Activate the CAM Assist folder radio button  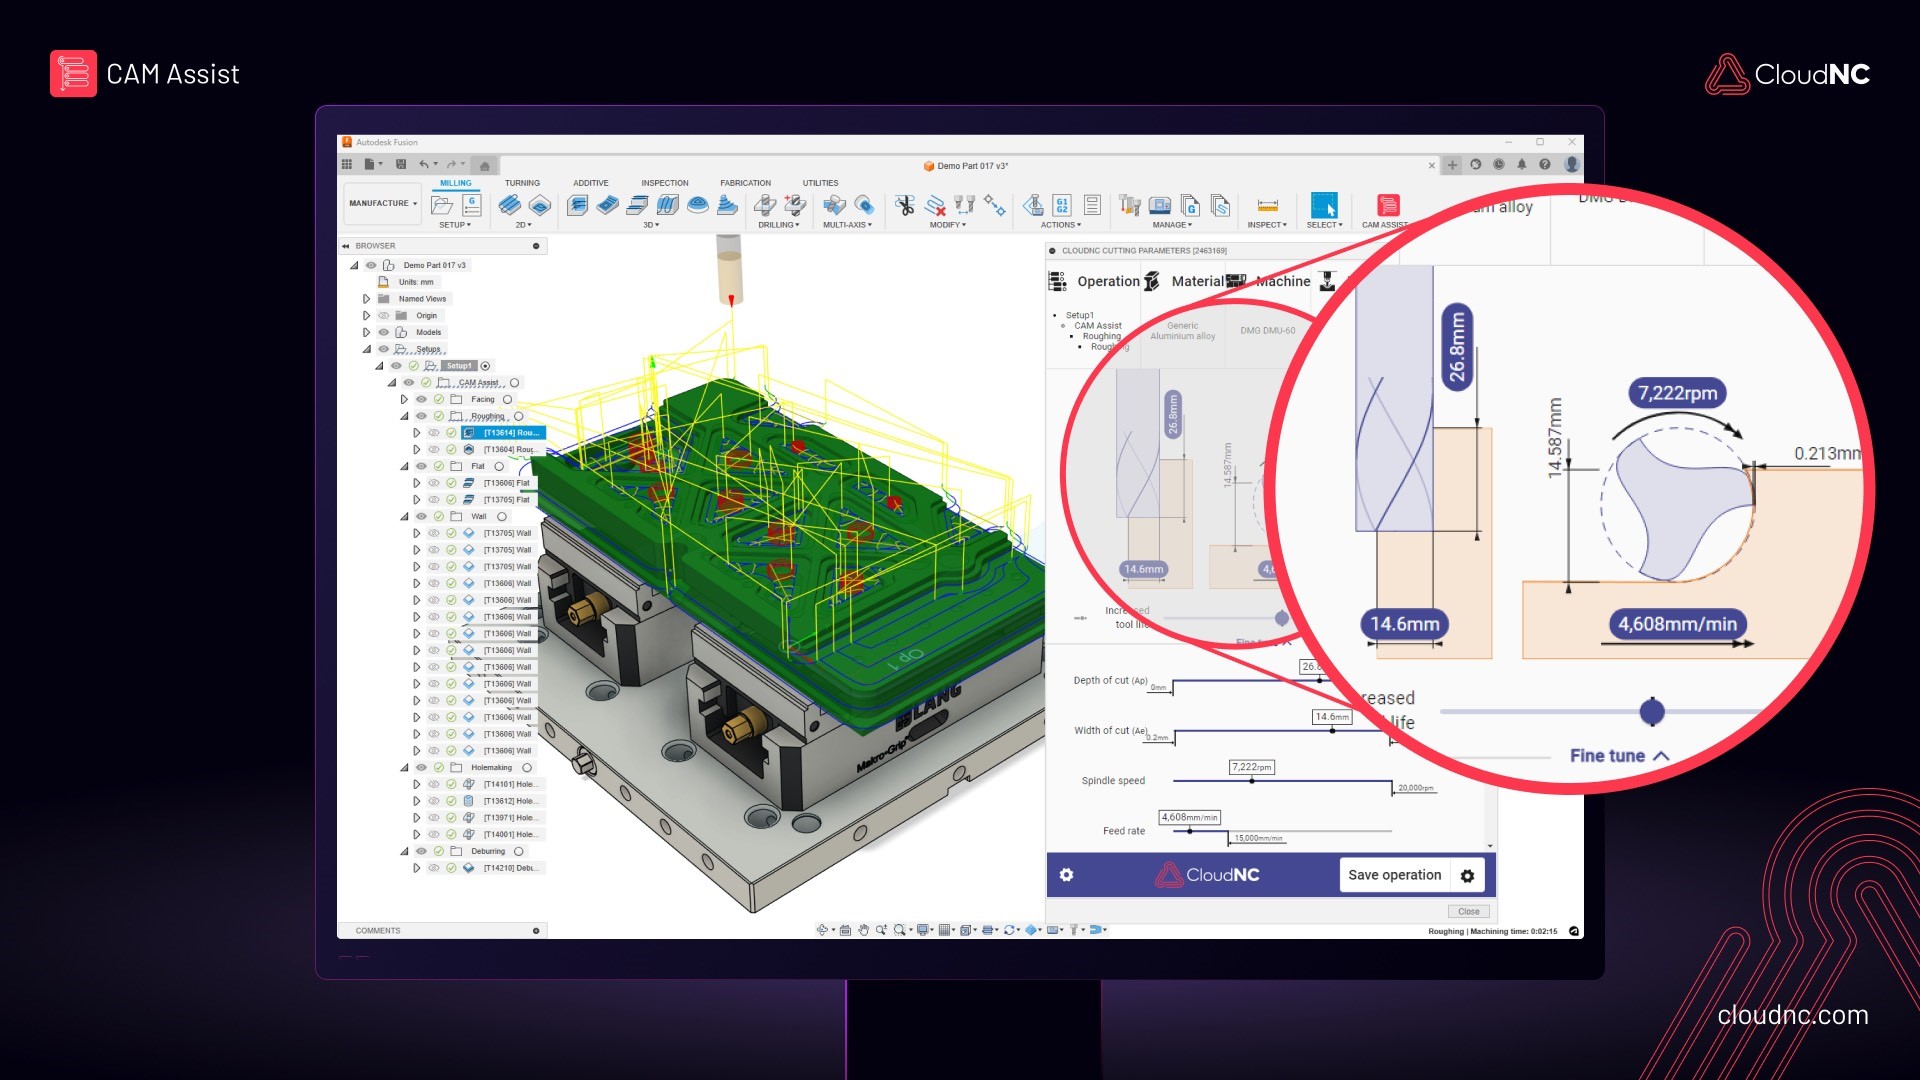click(515, 383)
